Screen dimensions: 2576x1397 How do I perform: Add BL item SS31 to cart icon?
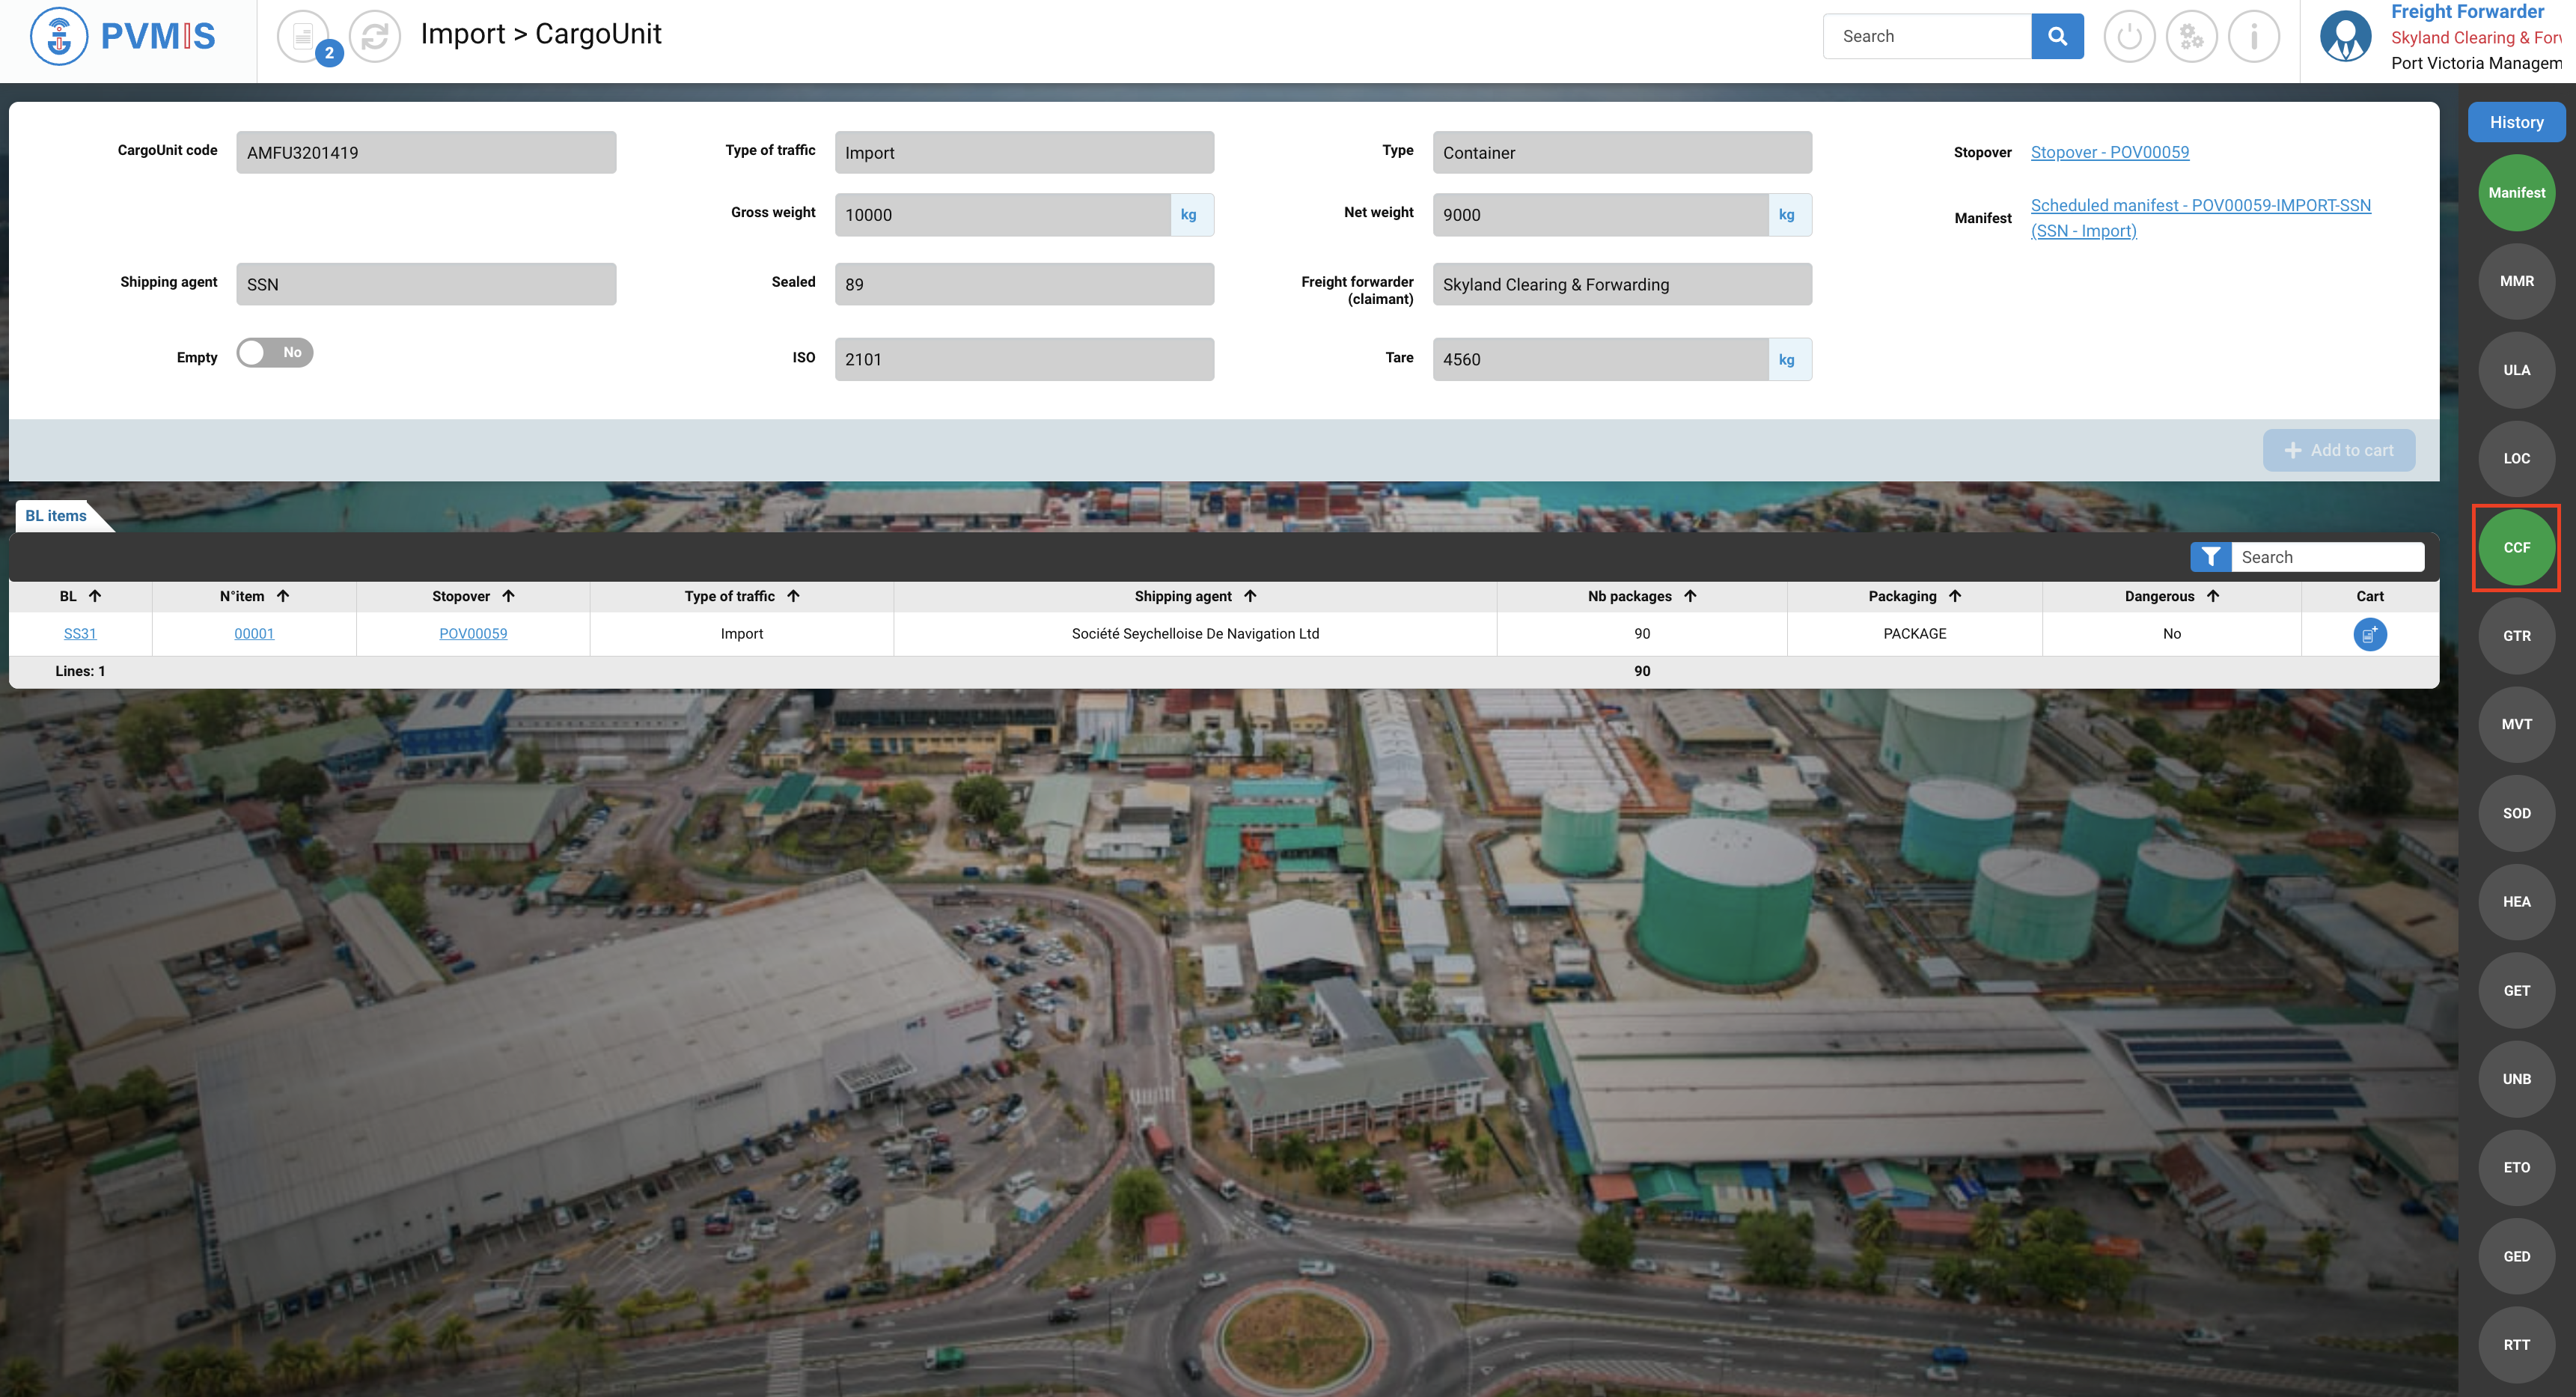(x=2369, y=634)
